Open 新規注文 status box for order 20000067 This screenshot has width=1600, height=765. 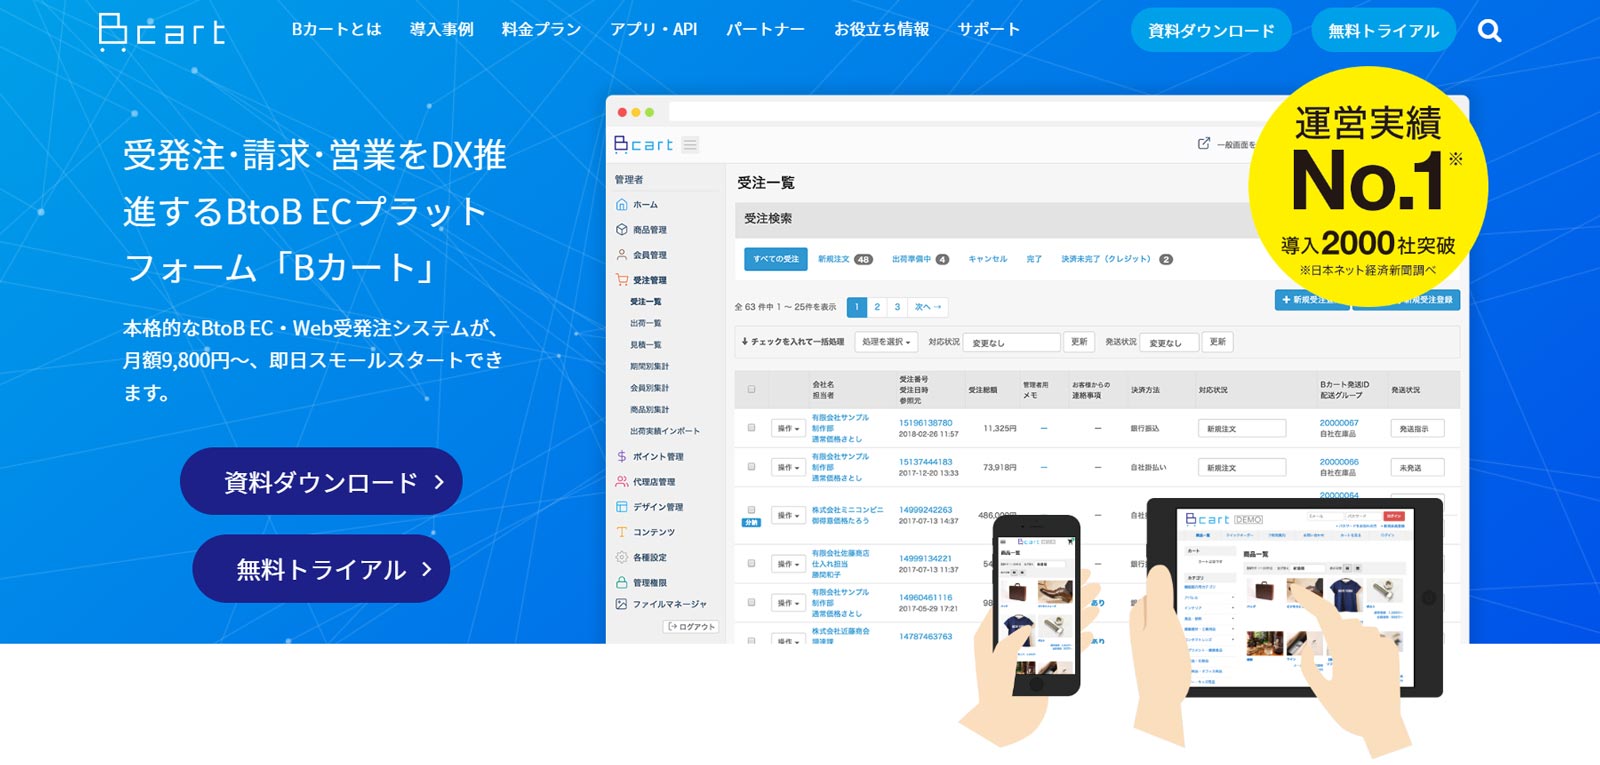pyautogui.click(x=1241, y=428)
